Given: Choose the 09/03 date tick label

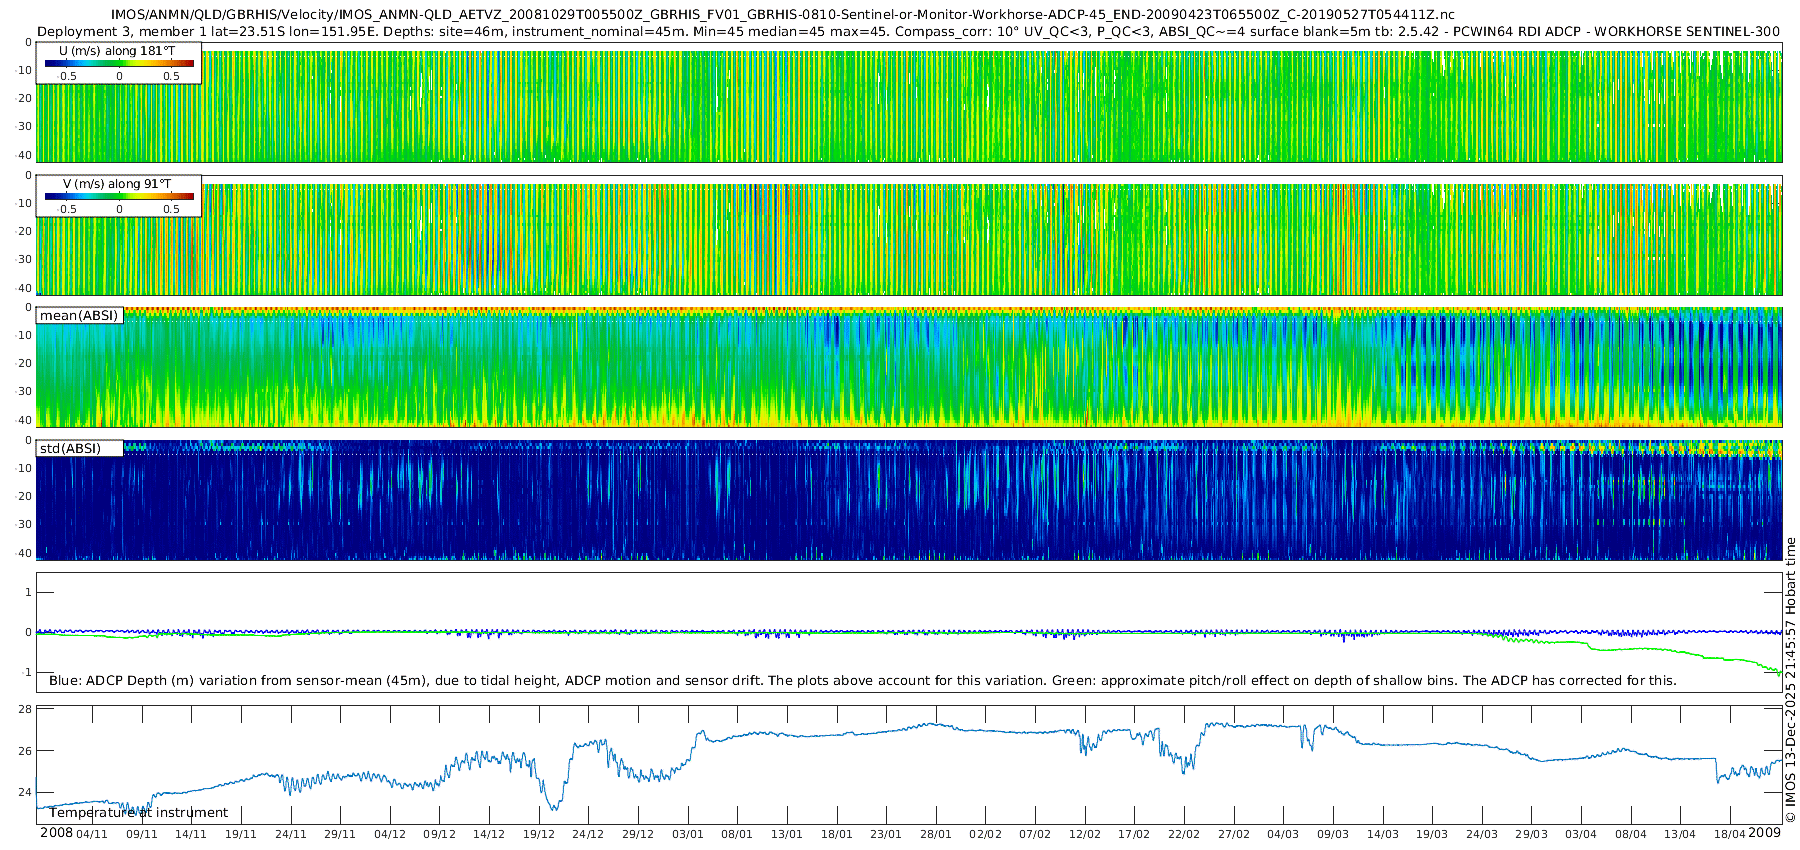Looking at the screenshot, I should [x=1332, y=834].
